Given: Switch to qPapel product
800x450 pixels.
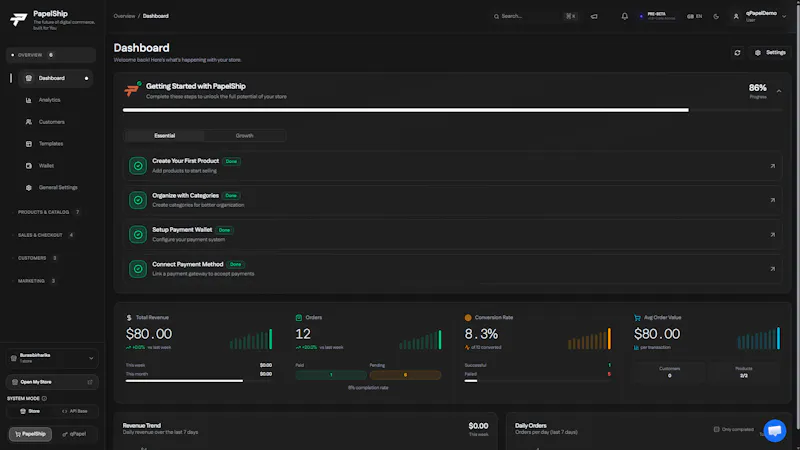Looking at the screenshot, I should (74, 434).
